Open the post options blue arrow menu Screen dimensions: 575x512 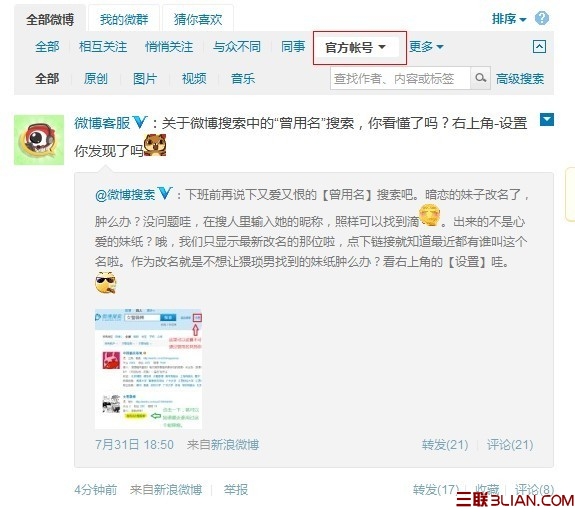(x=547, y=120)
